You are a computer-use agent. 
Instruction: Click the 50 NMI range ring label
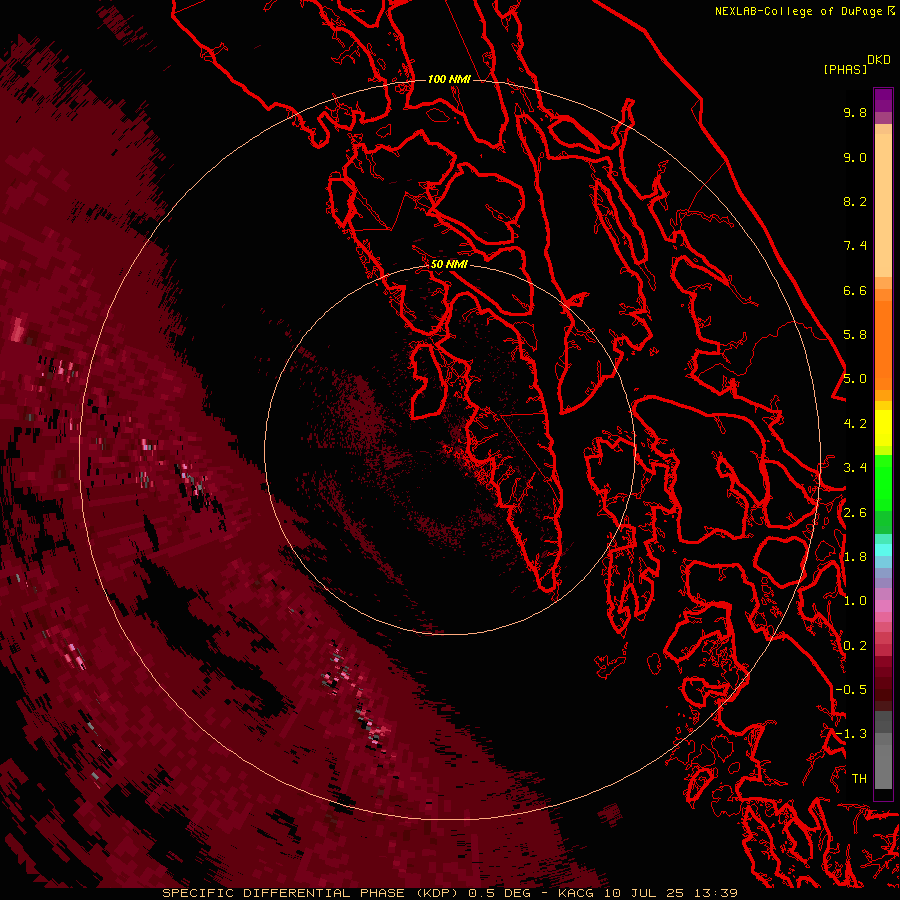(x=449, y=264)
